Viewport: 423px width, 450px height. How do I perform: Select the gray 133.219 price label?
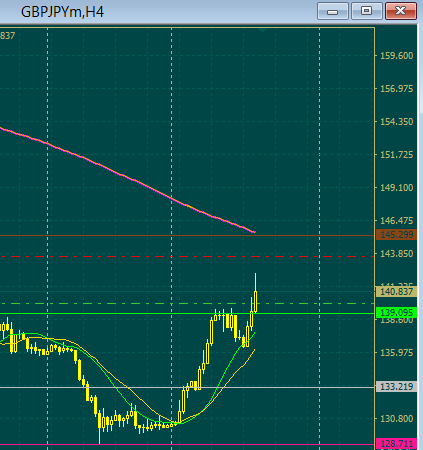point(397,387)
